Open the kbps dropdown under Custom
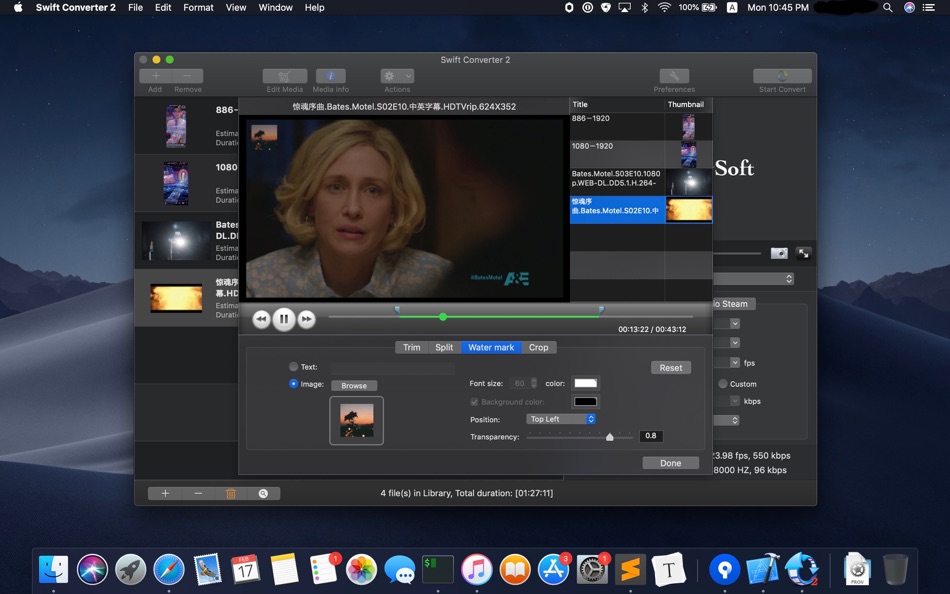 [x=734, y=400]
